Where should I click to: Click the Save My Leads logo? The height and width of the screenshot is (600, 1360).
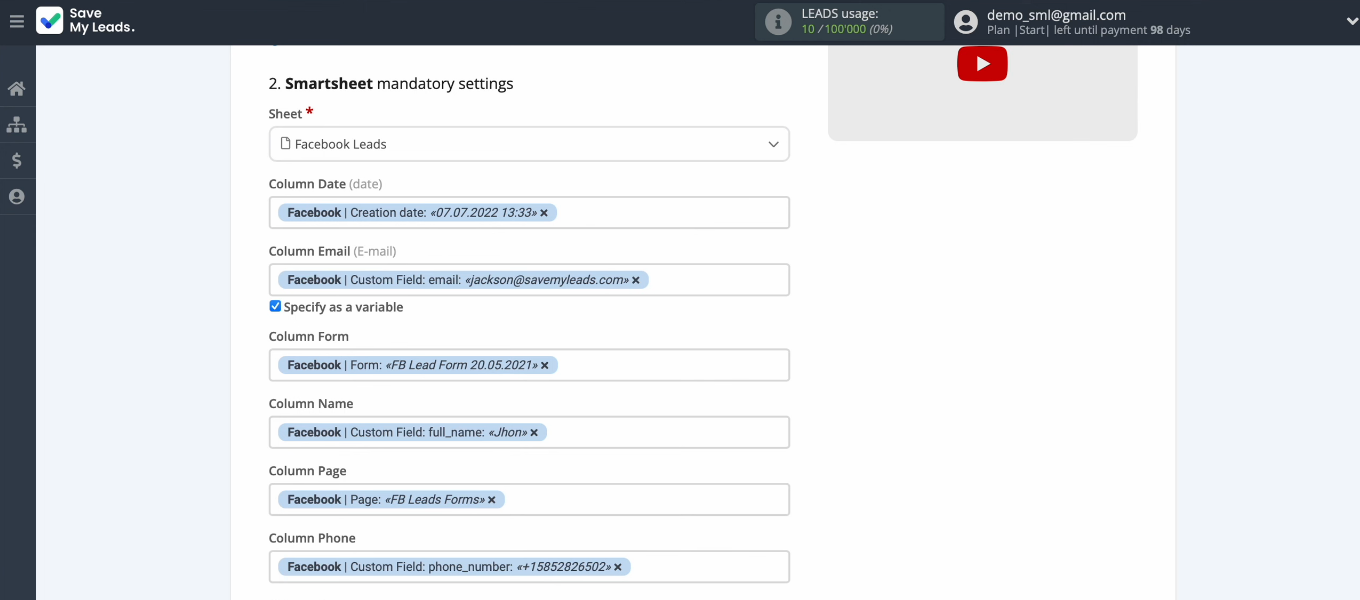click(x=85, y=21)
